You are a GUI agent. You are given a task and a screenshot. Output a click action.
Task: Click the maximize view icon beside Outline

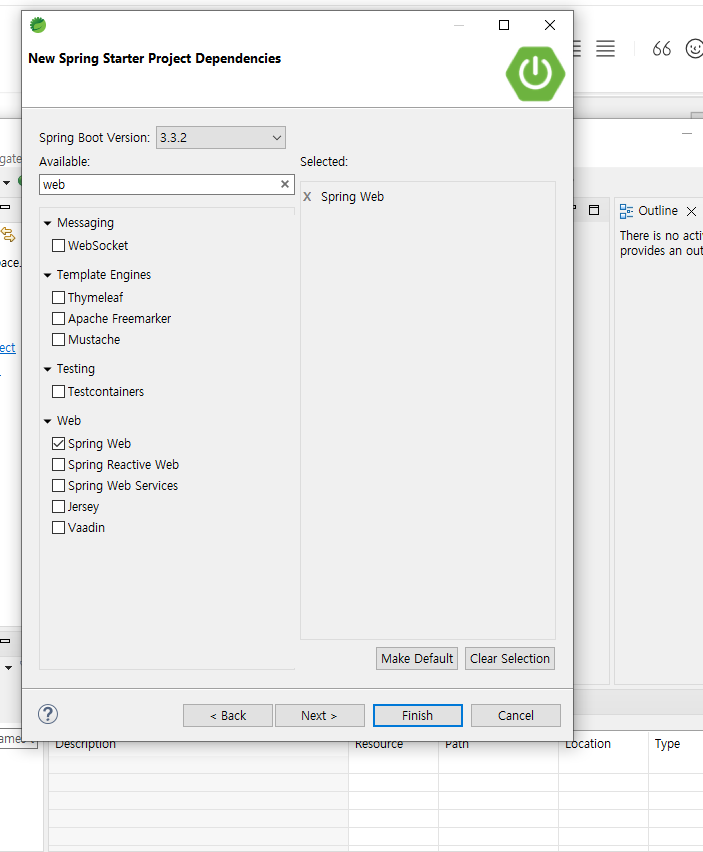594,210
